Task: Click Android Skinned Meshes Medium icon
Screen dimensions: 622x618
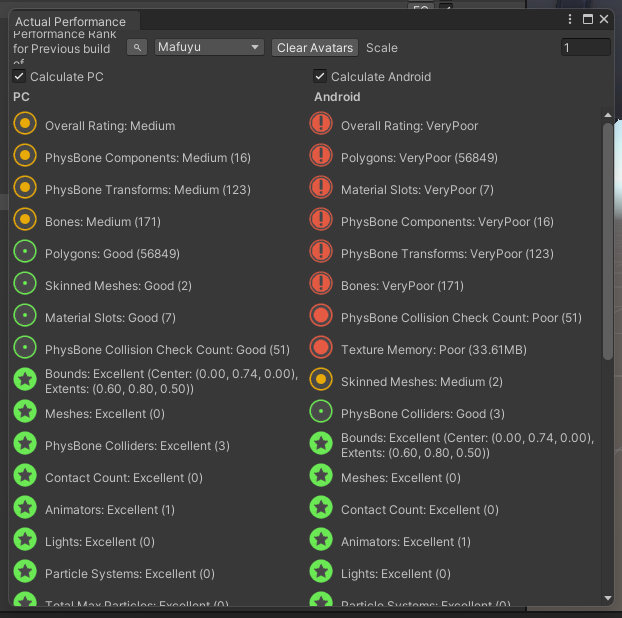Action: pos(321,380)
